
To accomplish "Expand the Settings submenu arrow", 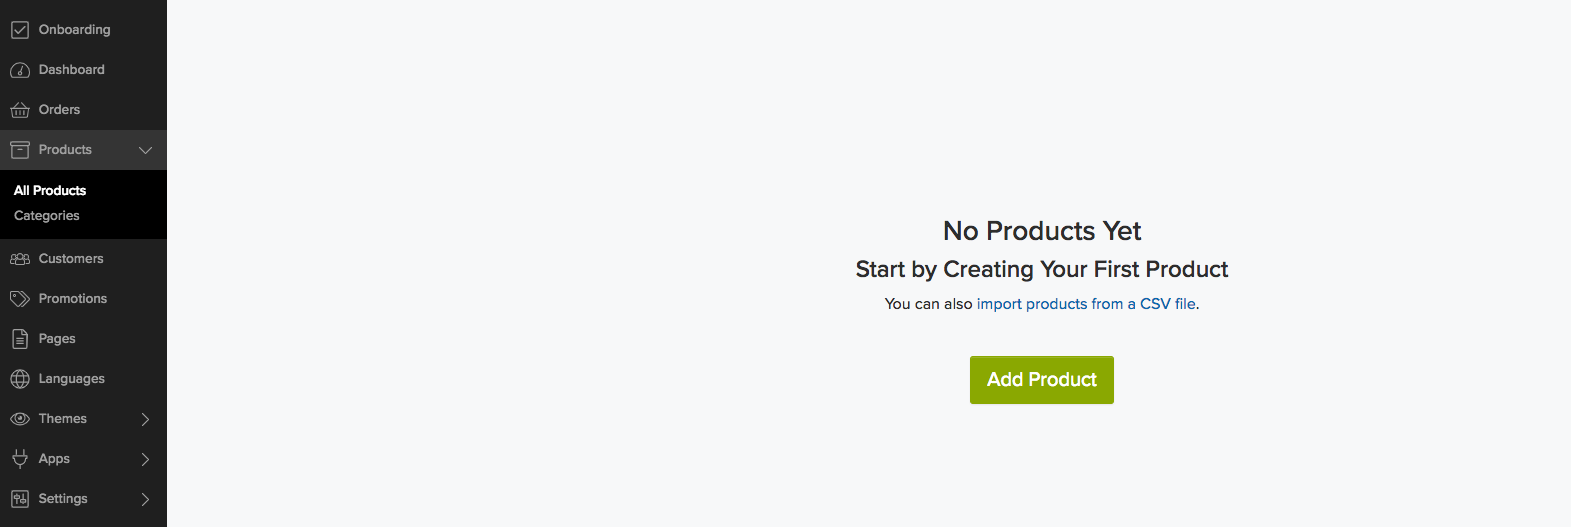I will [145, 499].
